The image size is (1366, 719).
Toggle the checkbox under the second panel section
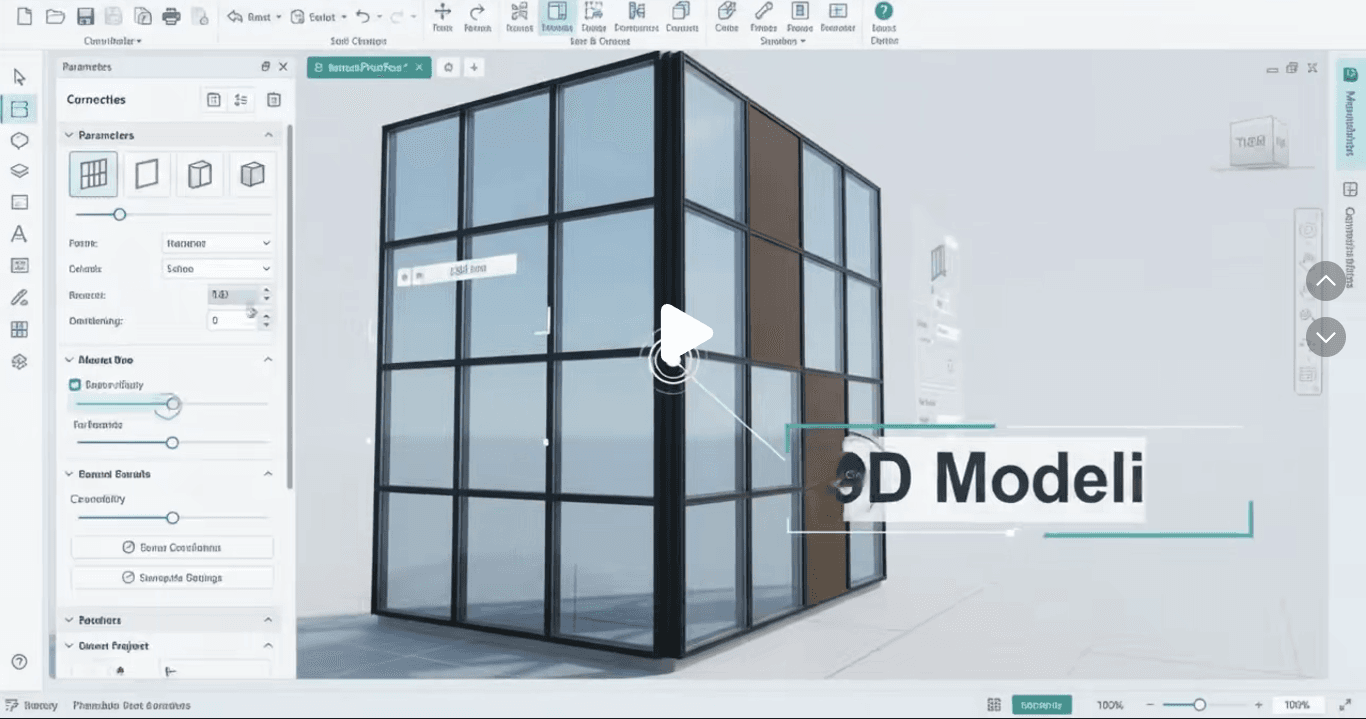click(x=74, y=384)
